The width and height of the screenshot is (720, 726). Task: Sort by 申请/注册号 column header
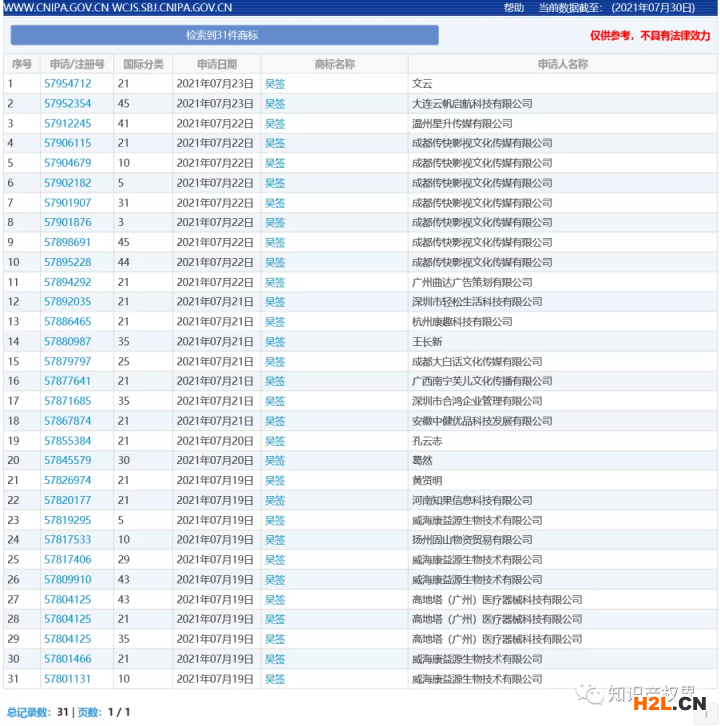74,64
